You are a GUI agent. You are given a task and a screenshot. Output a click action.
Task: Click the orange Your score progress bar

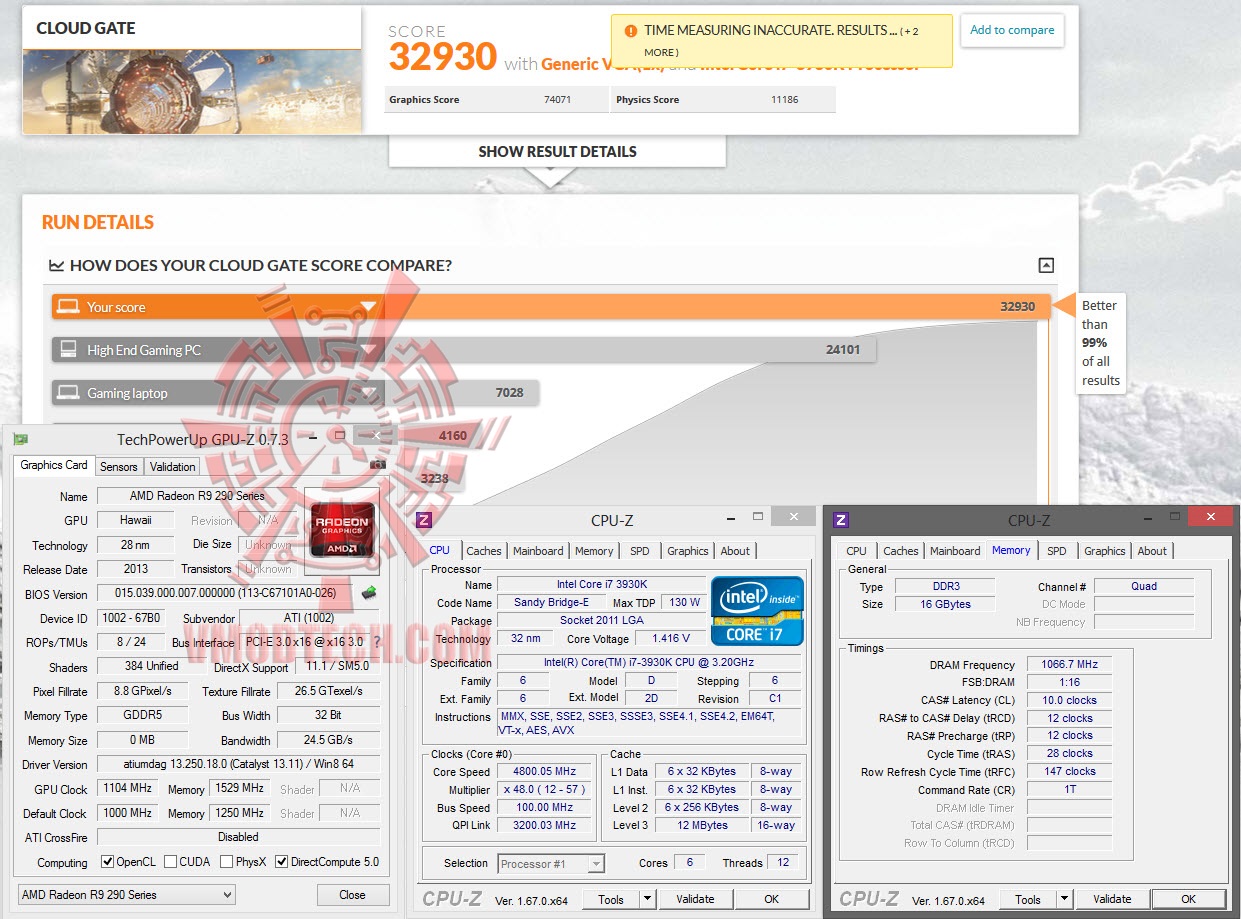pos(551,307)
